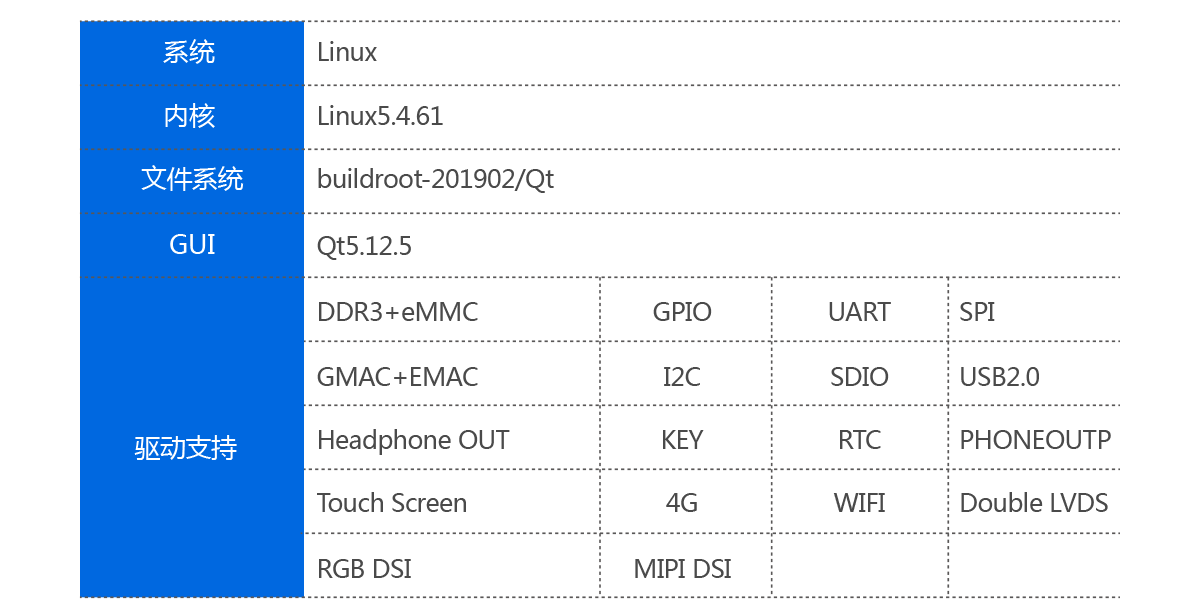Click the UART cell
This screenshot has height=614, width=1200.
(x=860, y=310)
